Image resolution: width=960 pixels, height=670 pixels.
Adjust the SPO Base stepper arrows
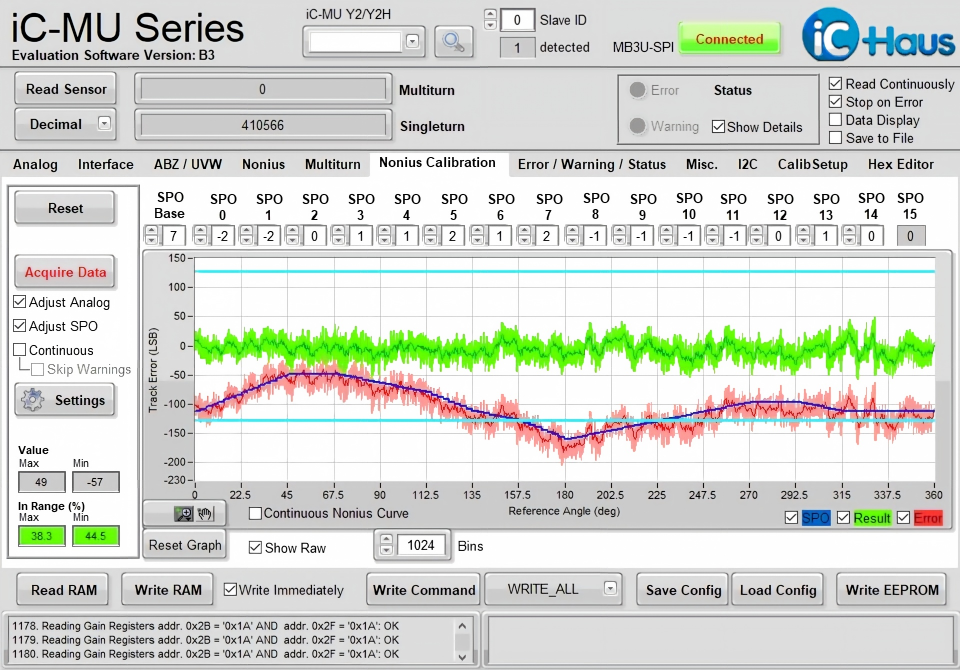click(151, 236)
